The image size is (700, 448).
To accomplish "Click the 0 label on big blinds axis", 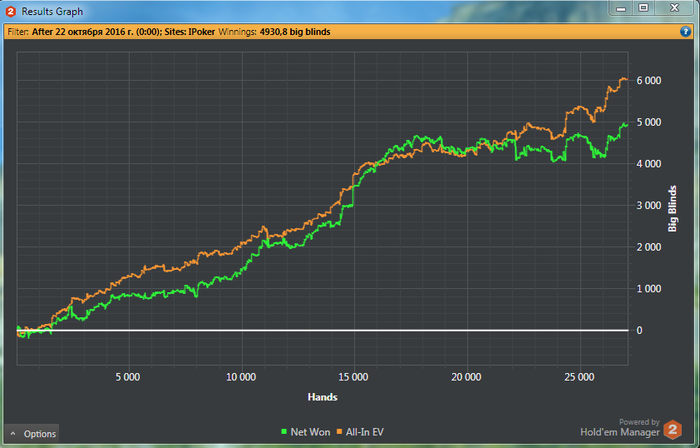I will pyautogui.click(x=639, y=330).
